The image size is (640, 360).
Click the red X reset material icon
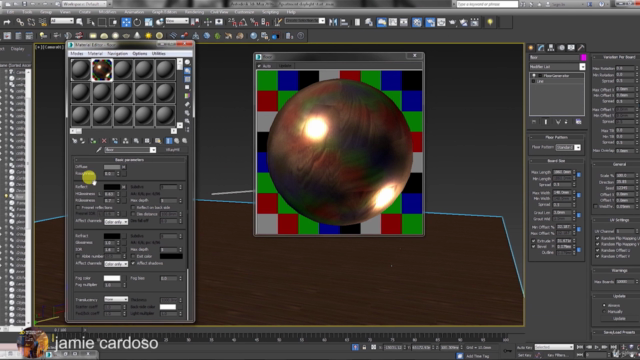point(104,141)
